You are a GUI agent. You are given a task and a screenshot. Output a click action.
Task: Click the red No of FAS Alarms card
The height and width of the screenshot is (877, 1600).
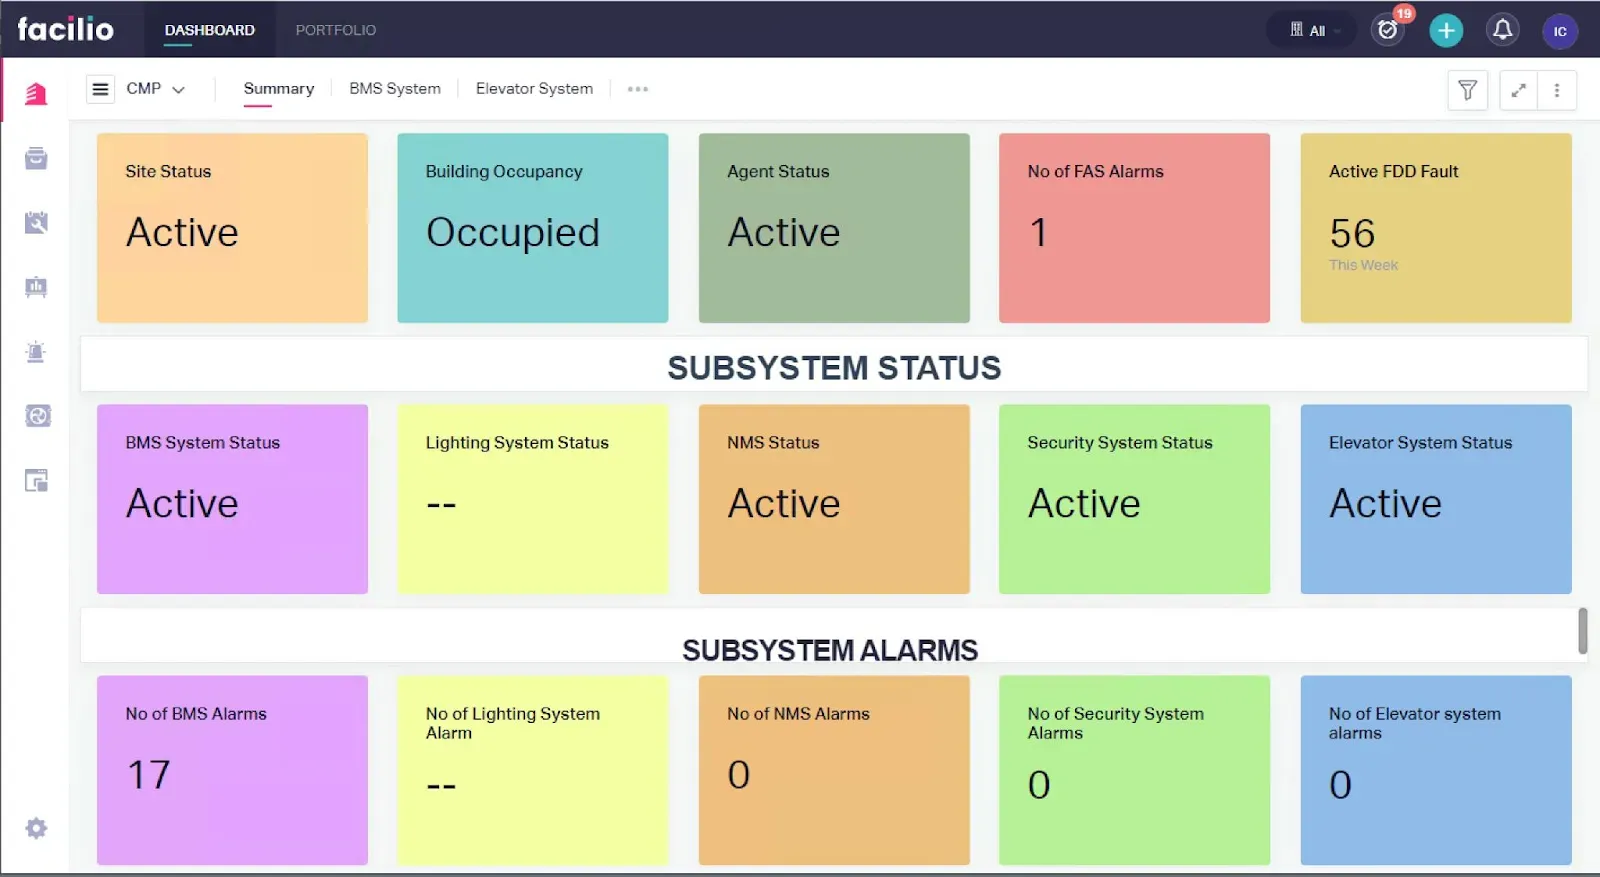(1134, 228)
